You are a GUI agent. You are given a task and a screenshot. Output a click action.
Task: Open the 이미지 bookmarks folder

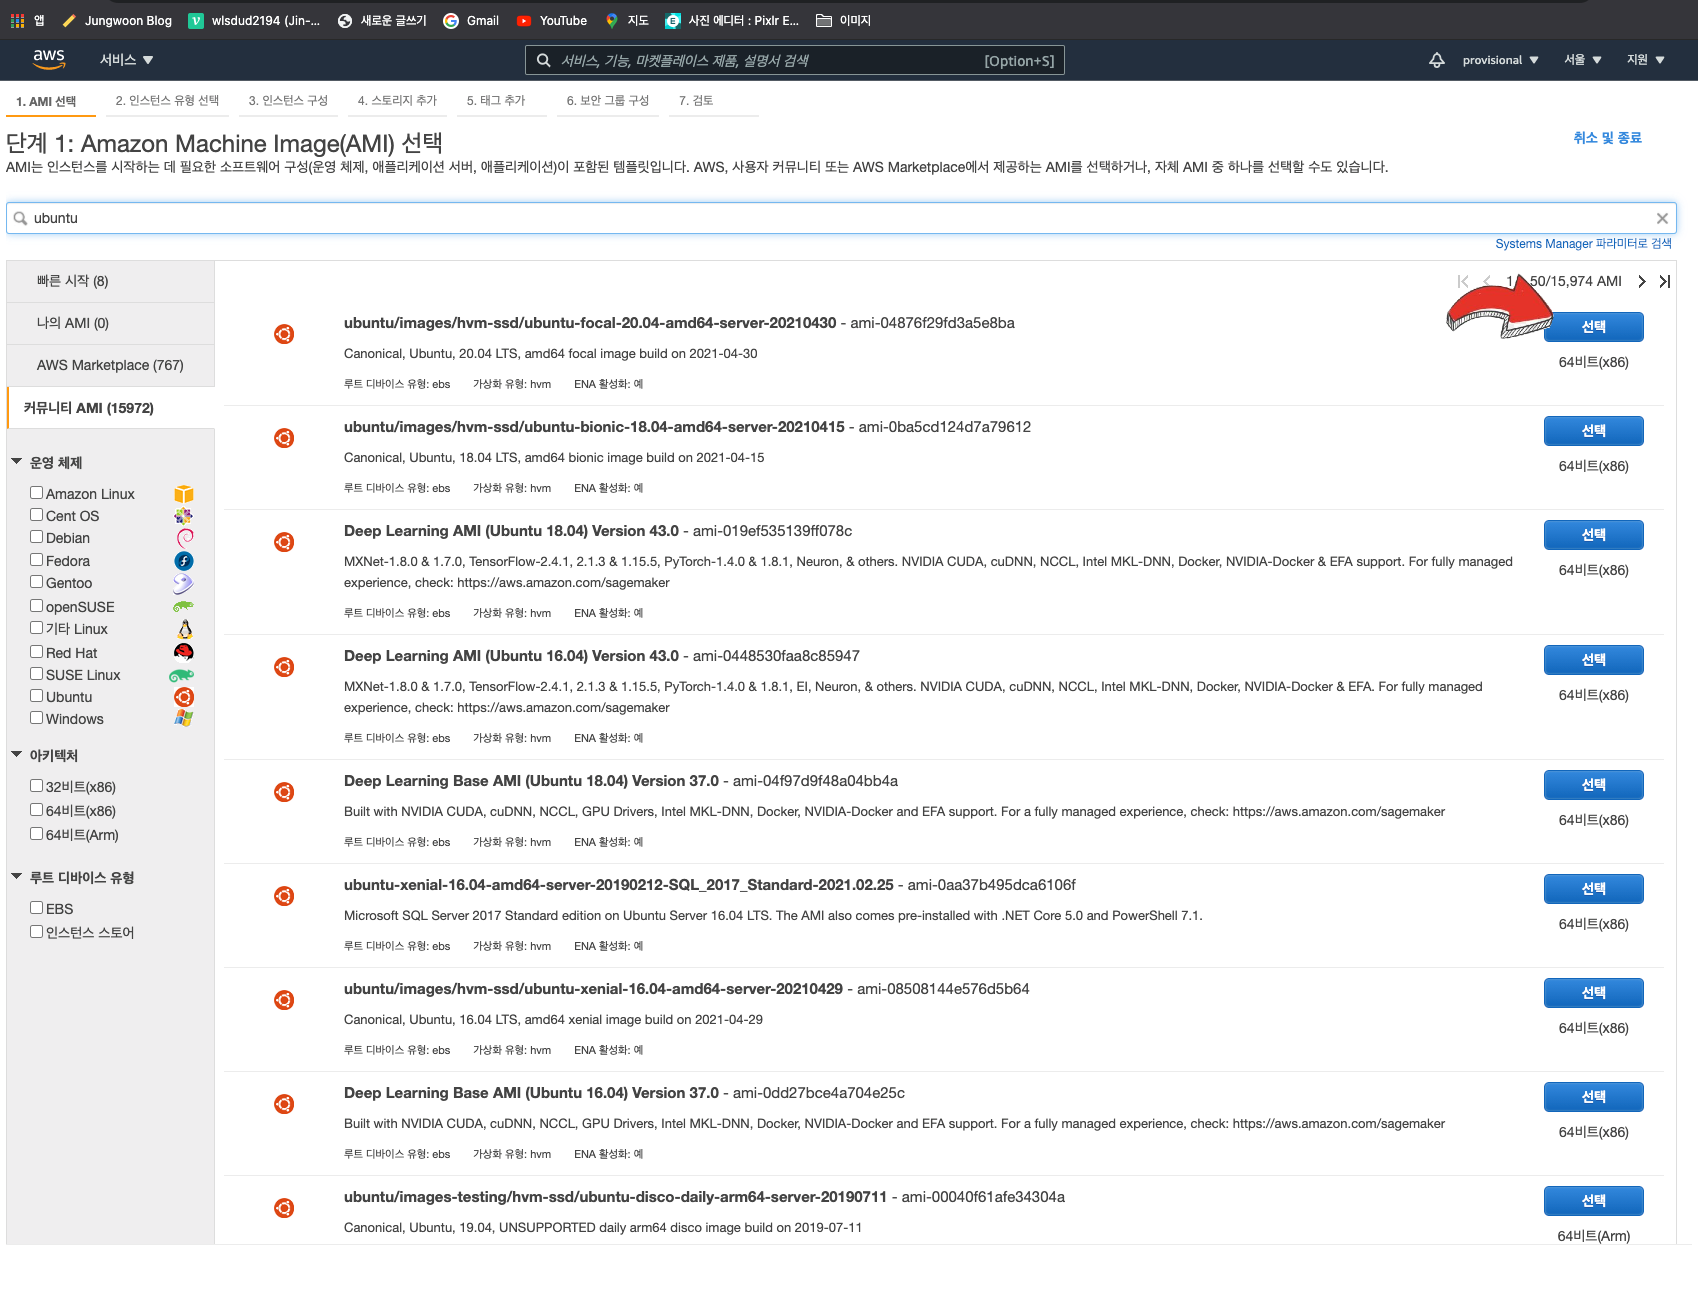pyautogui.click(x=843, y=20)
